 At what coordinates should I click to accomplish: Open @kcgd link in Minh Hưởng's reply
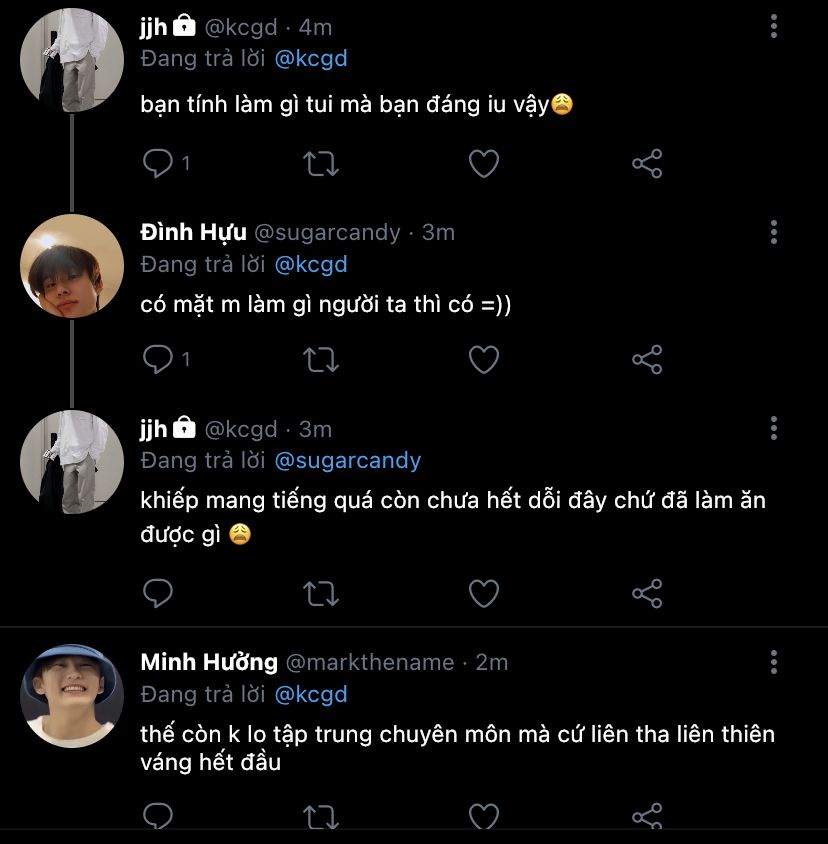click(310, 693)
